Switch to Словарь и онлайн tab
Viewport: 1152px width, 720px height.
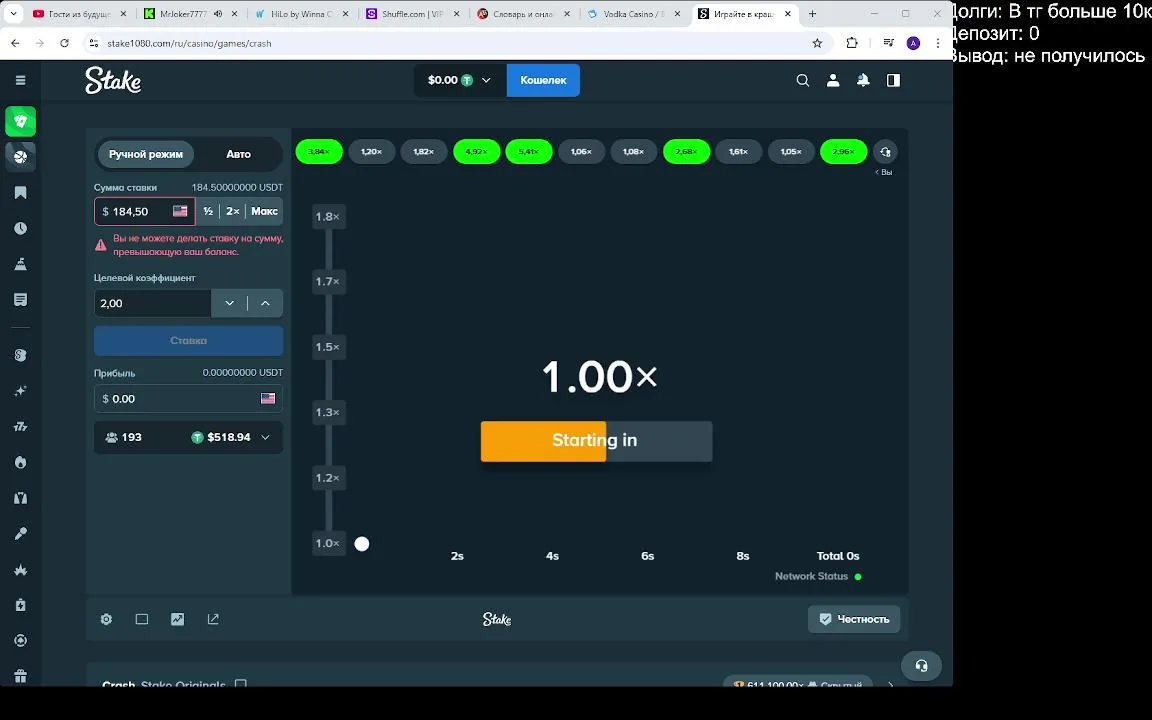point(522,14)
